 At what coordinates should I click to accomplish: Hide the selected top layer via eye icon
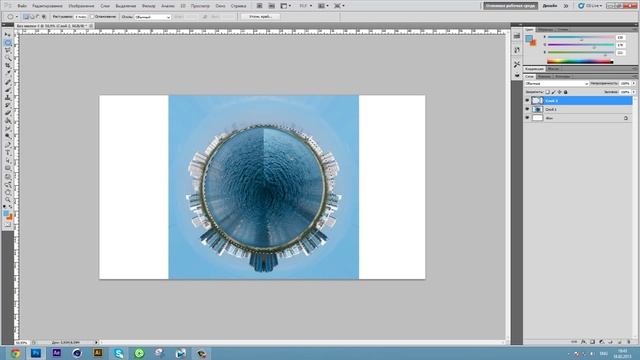527,100
